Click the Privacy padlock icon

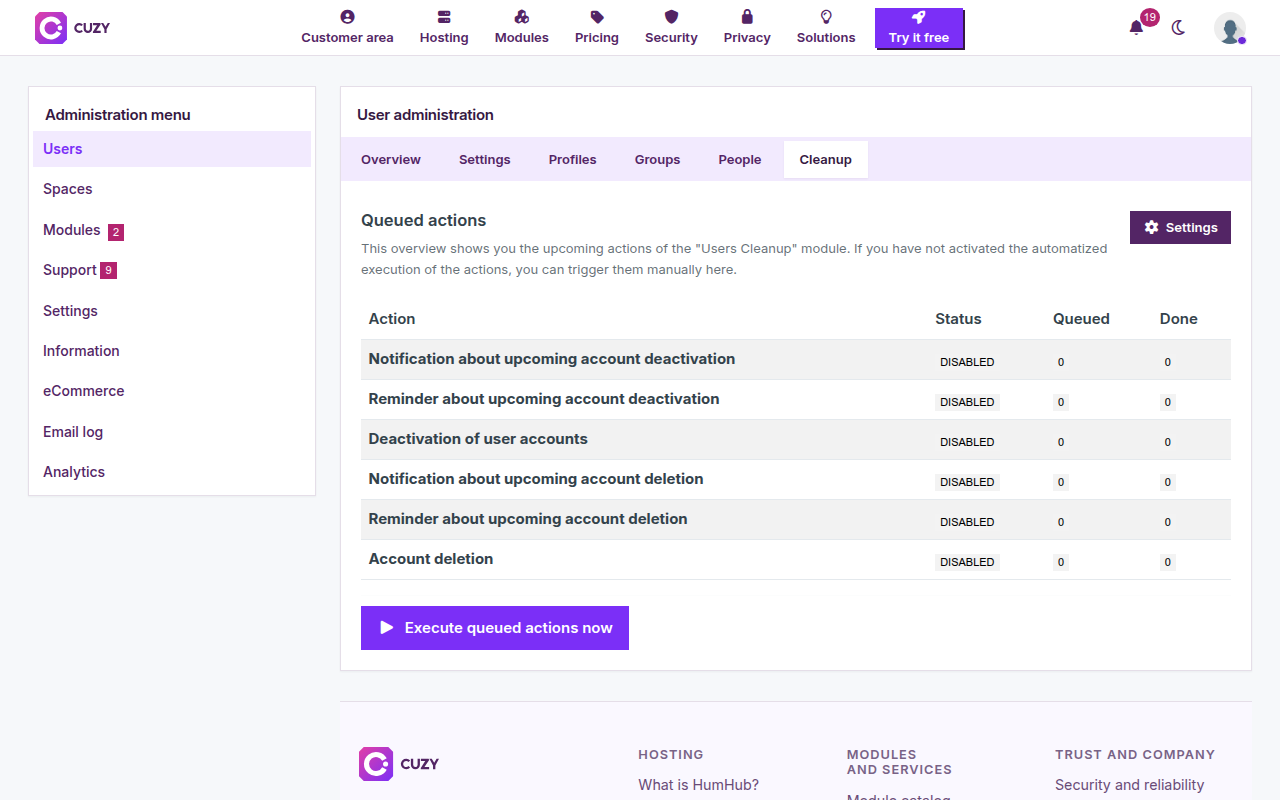click(x=747, y=17)
